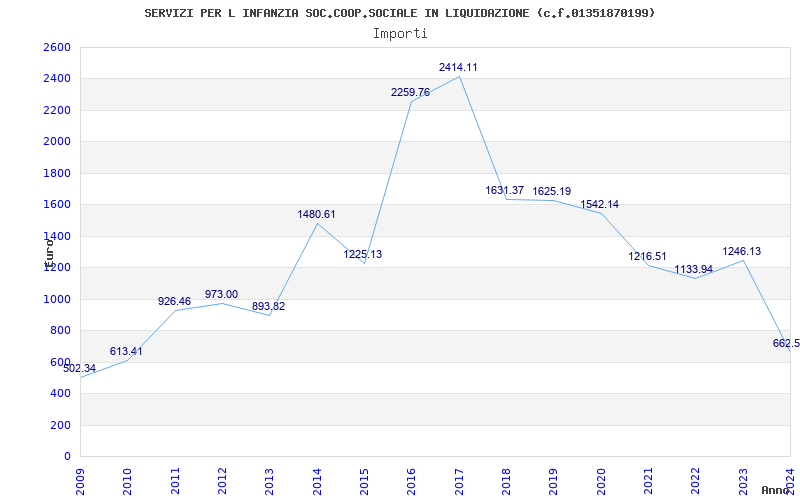Click the 662.5 value label at 2024

[x=786, y=343]
